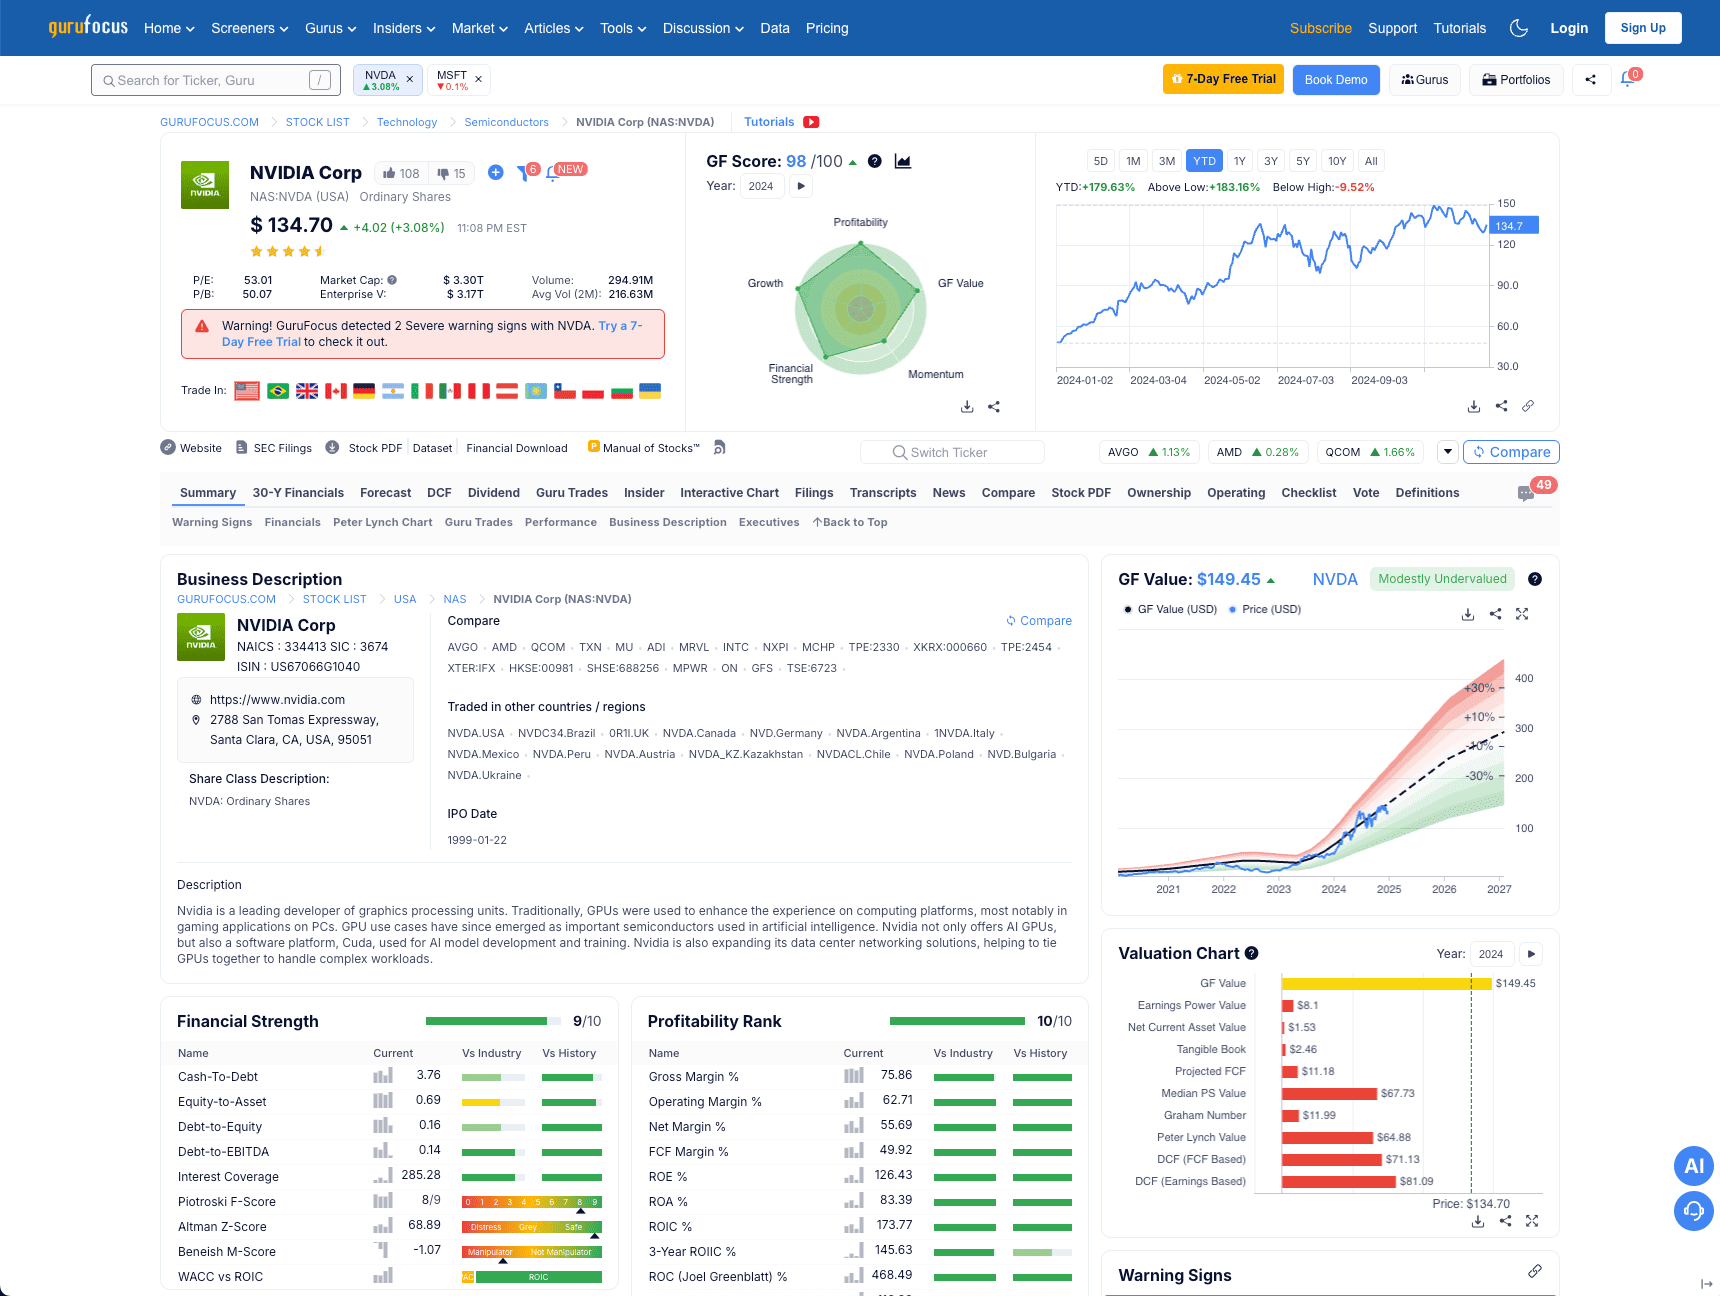The height and width of the screenshot is (1296, 1720).
Task: Click the Altman Z-Score Distress-Grey-Safe bar
Action: coord(532,1227)
